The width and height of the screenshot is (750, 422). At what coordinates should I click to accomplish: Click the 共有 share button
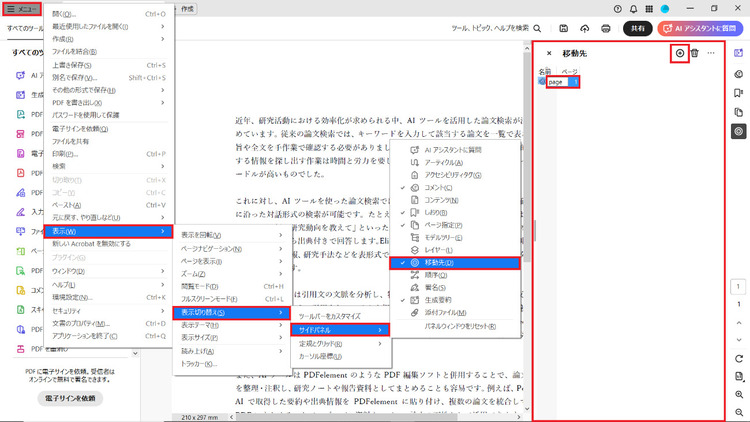click(x=638, y=29)
